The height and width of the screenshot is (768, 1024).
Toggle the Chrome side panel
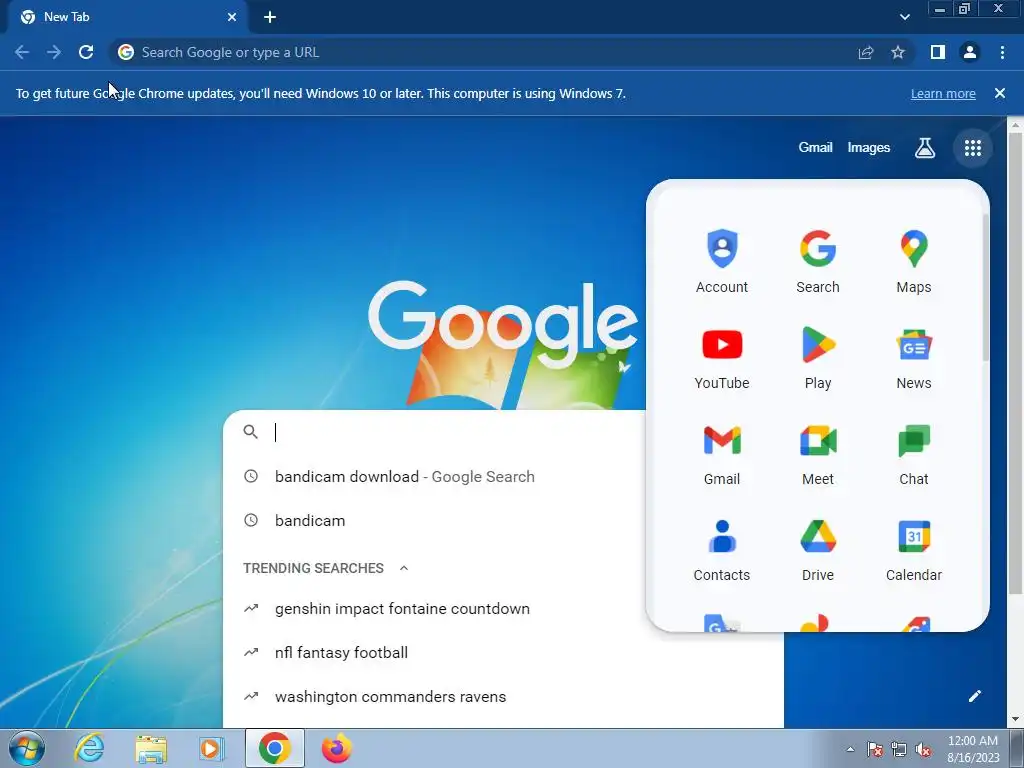[x=937, y=52]
